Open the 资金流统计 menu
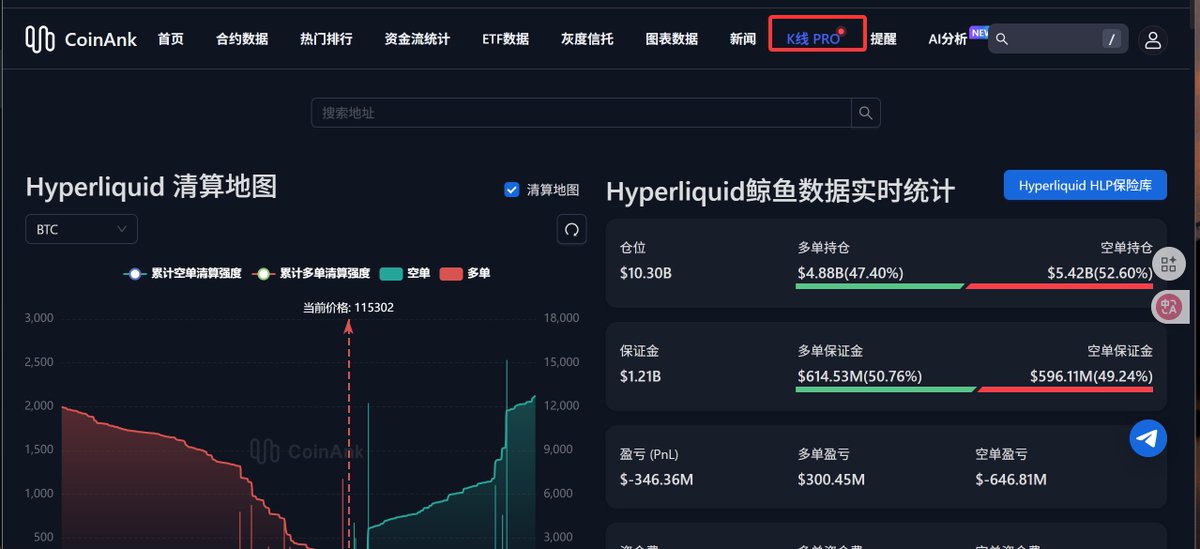Screen dimensions: 1200x549 (417, 39)
